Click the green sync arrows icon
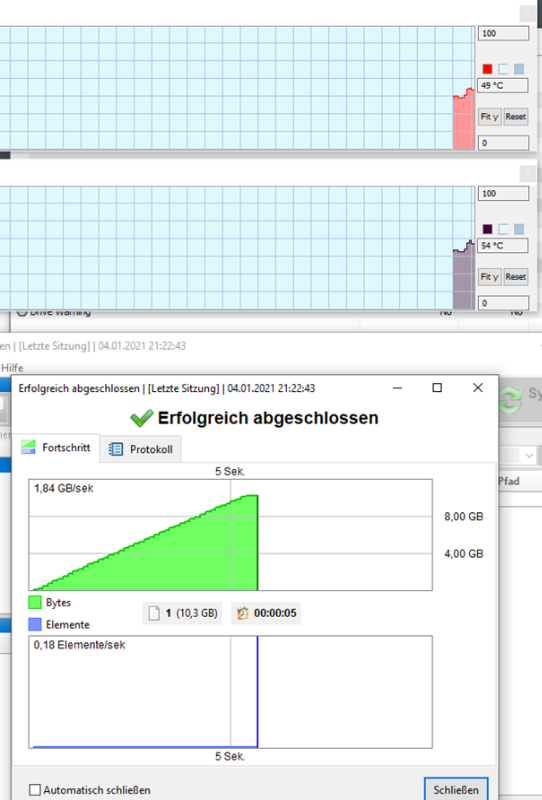Screen dimensions: 542x800 pos(511,399)
